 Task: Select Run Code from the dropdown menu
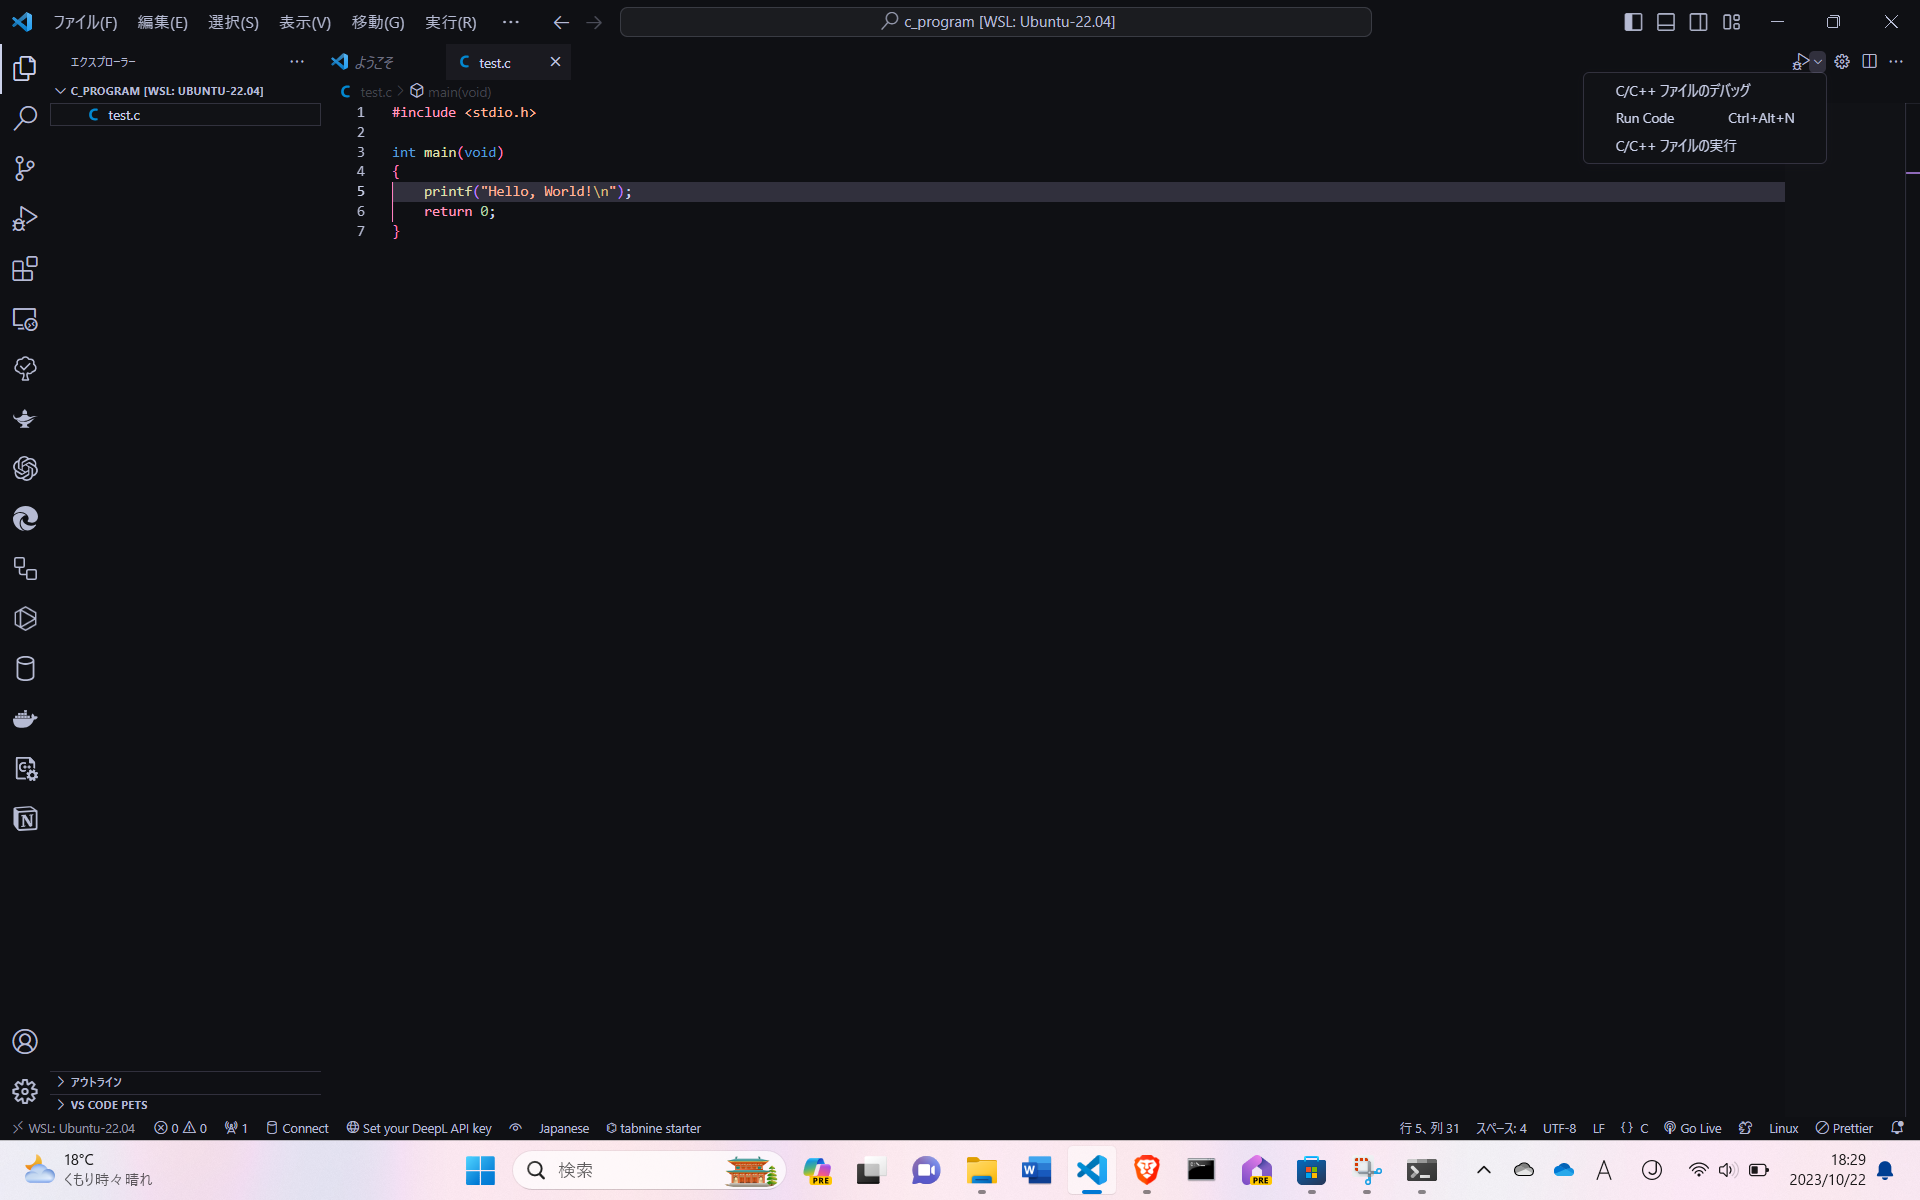pos(1645,118)
